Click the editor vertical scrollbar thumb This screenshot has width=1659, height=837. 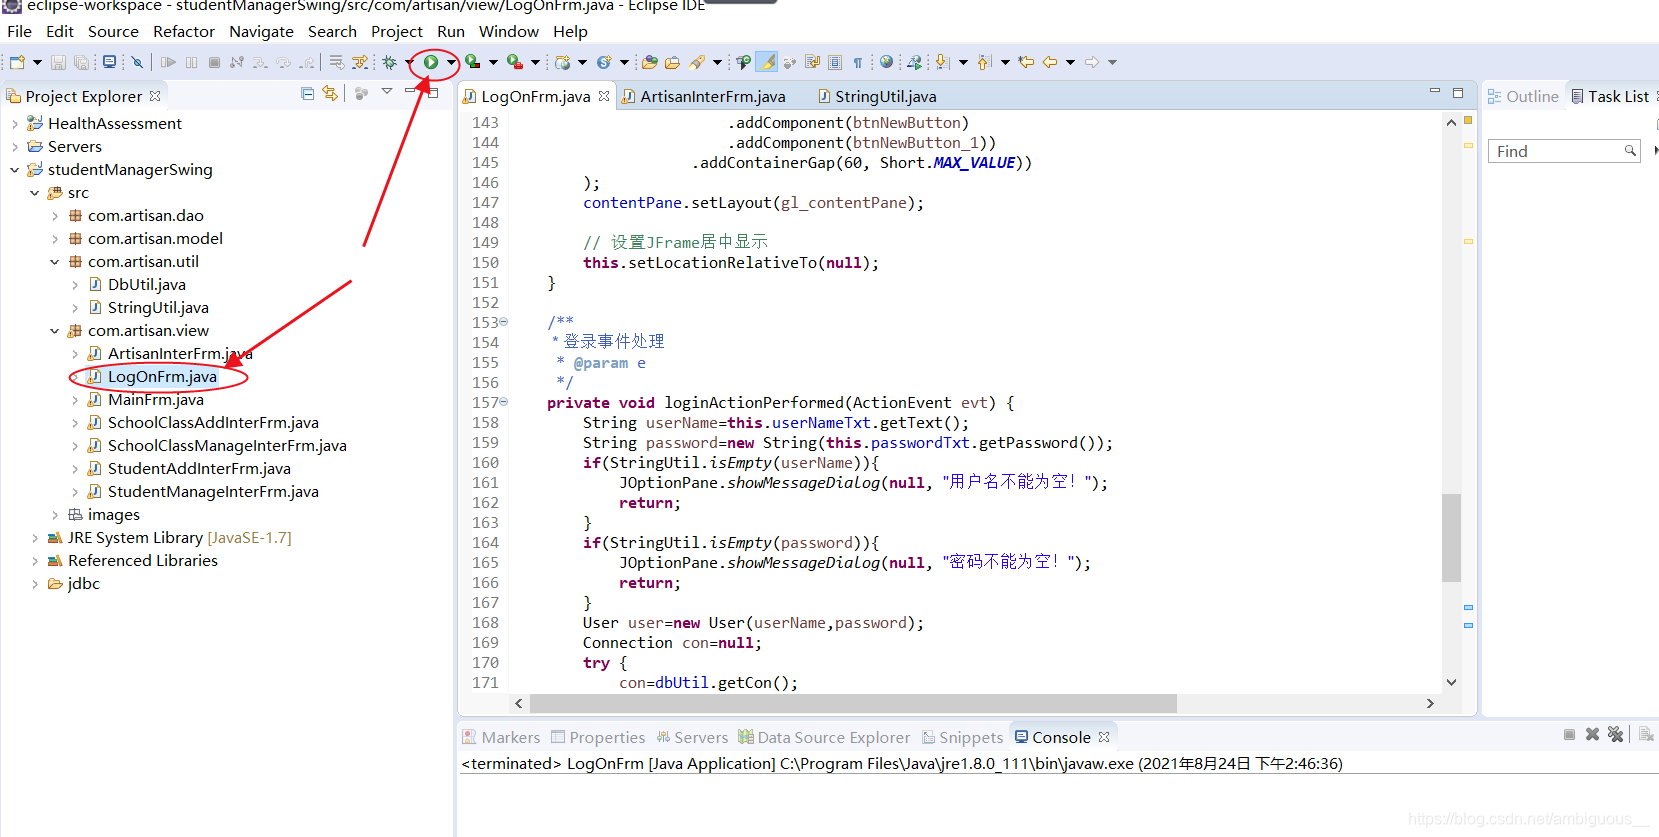click(x=1451, y=537)
